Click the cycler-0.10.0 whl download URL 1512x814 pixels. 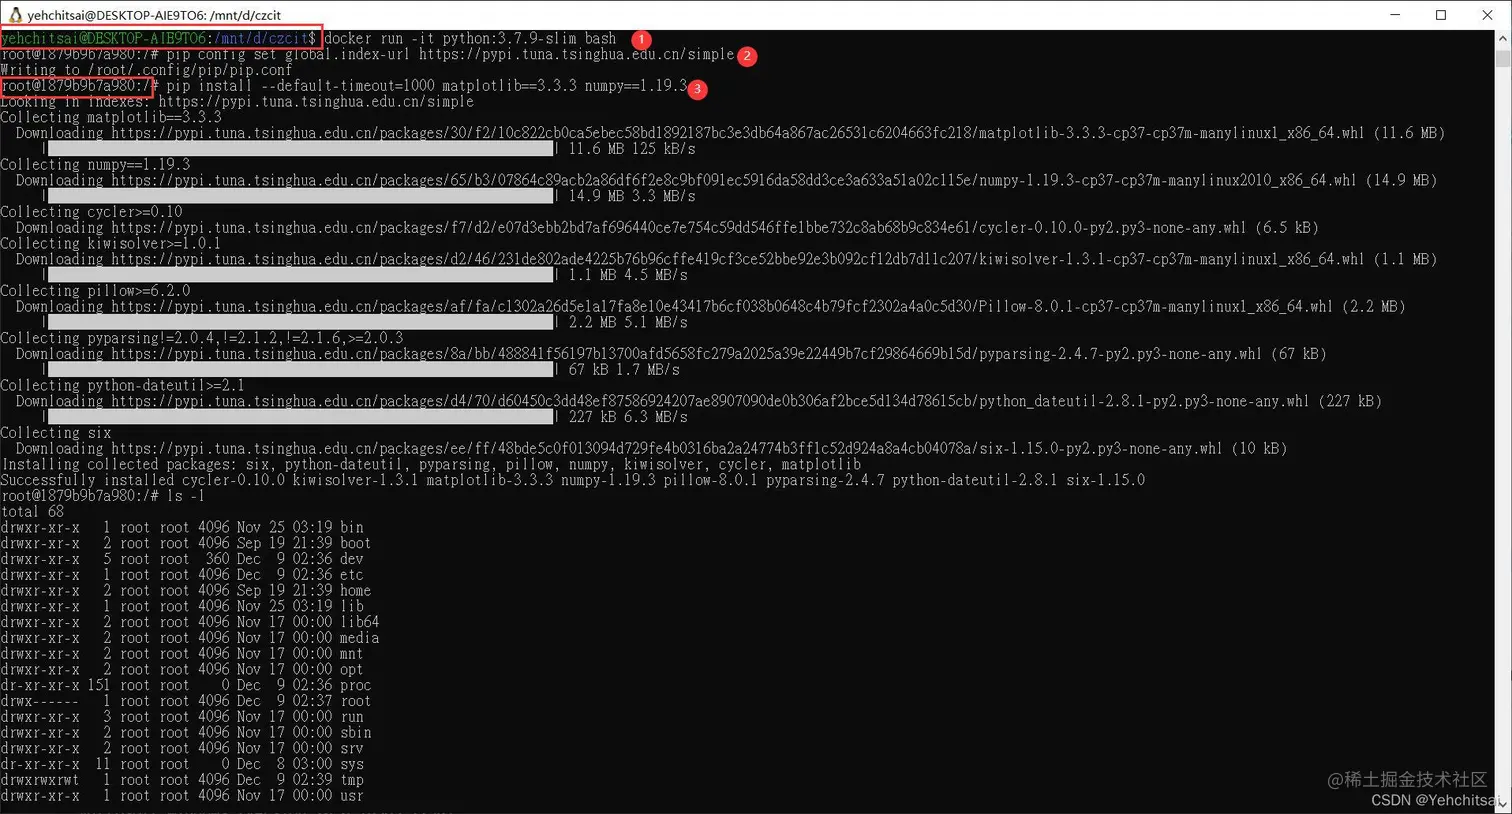tap(679, 228)
